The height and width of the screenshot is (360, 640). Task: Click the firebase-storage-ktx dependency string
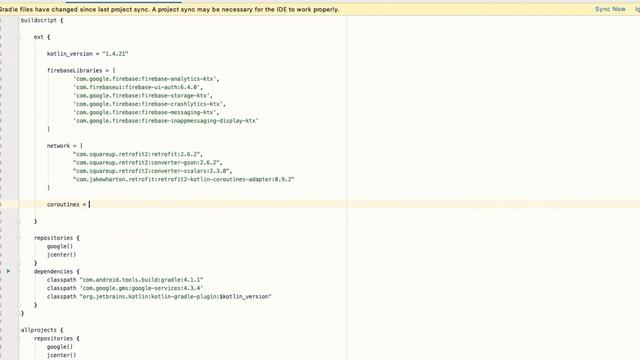click(x=143, y=96)
